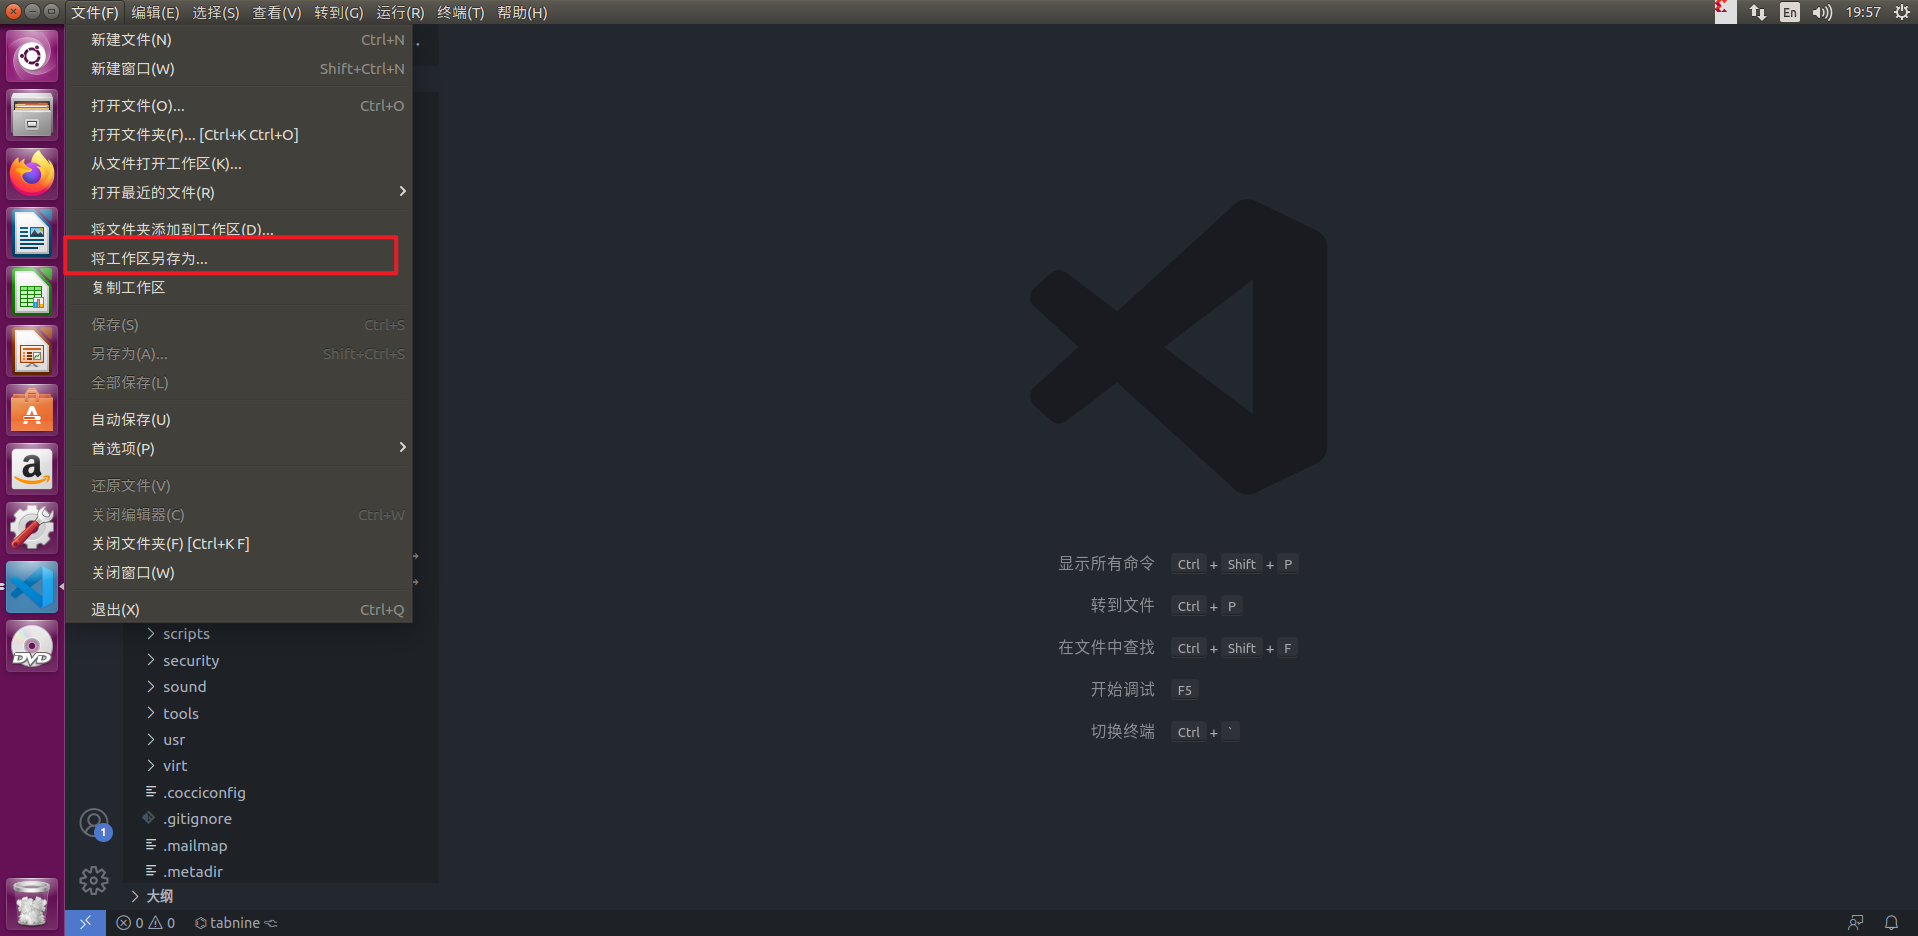Open notifications bell in status bar
The height and width of the screenshot is (936, 1918).
click(x=1891, y=923)
